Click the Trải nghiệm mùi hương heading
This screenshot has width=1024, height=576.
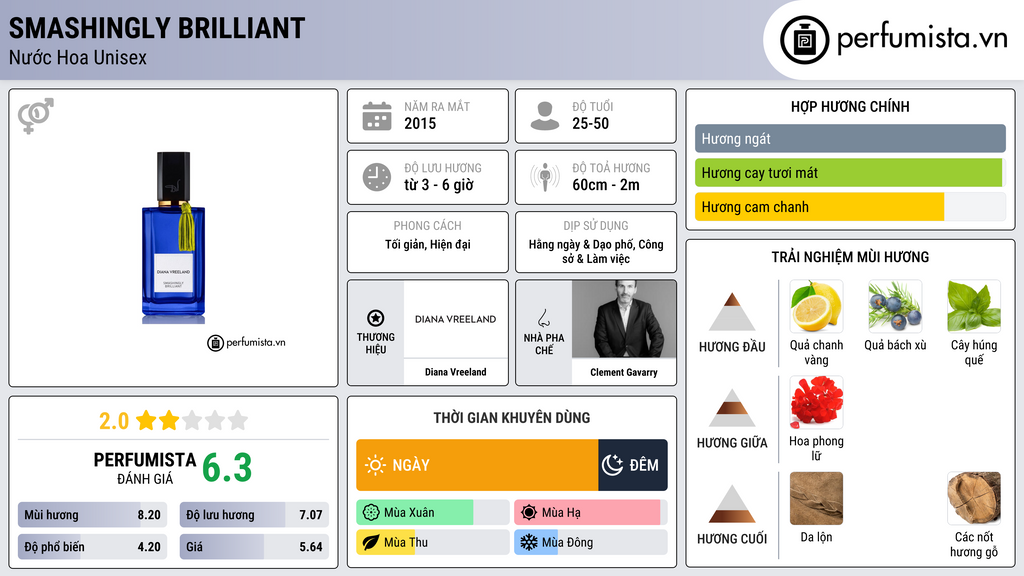(850, 257)
